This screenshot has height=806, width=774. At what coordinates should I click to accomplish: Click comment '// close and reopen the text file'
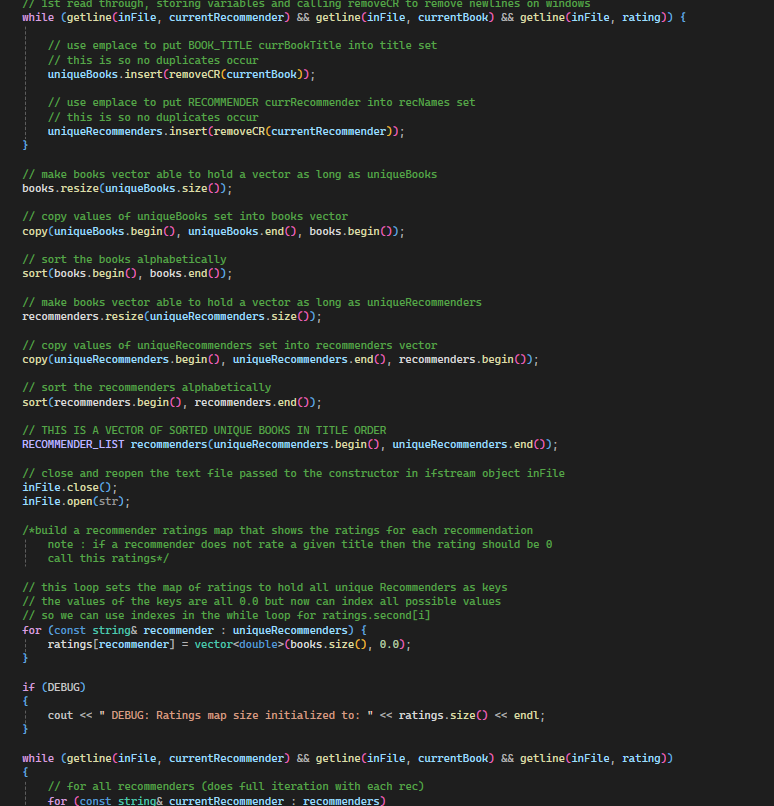tap(293, 473)
